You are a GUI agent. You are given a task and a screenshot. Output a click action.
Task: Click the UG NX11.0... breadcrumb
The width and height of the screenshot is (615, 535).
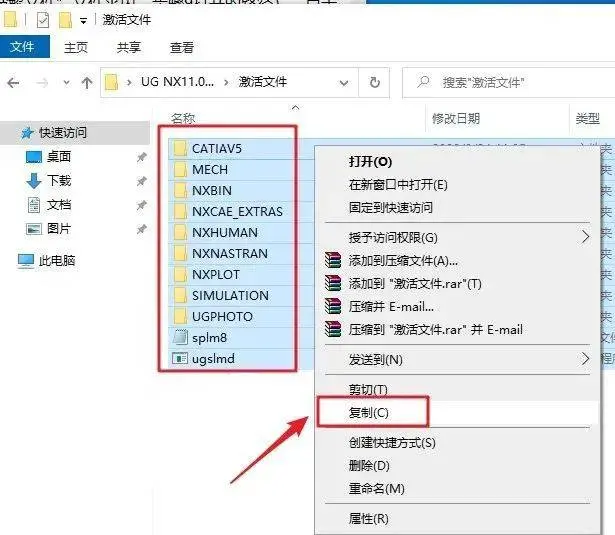177,82
